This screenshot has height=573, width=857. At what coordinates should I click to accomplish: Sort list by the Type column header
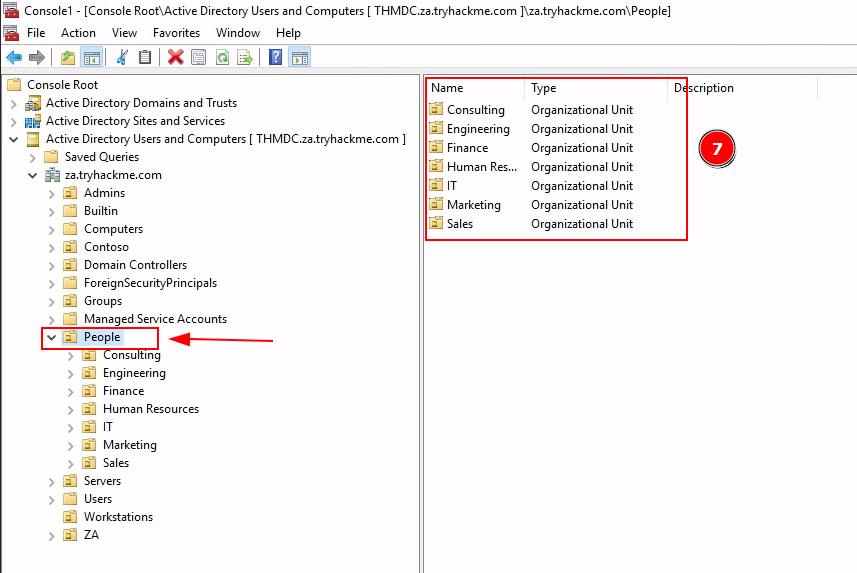[x=596, y=88]
